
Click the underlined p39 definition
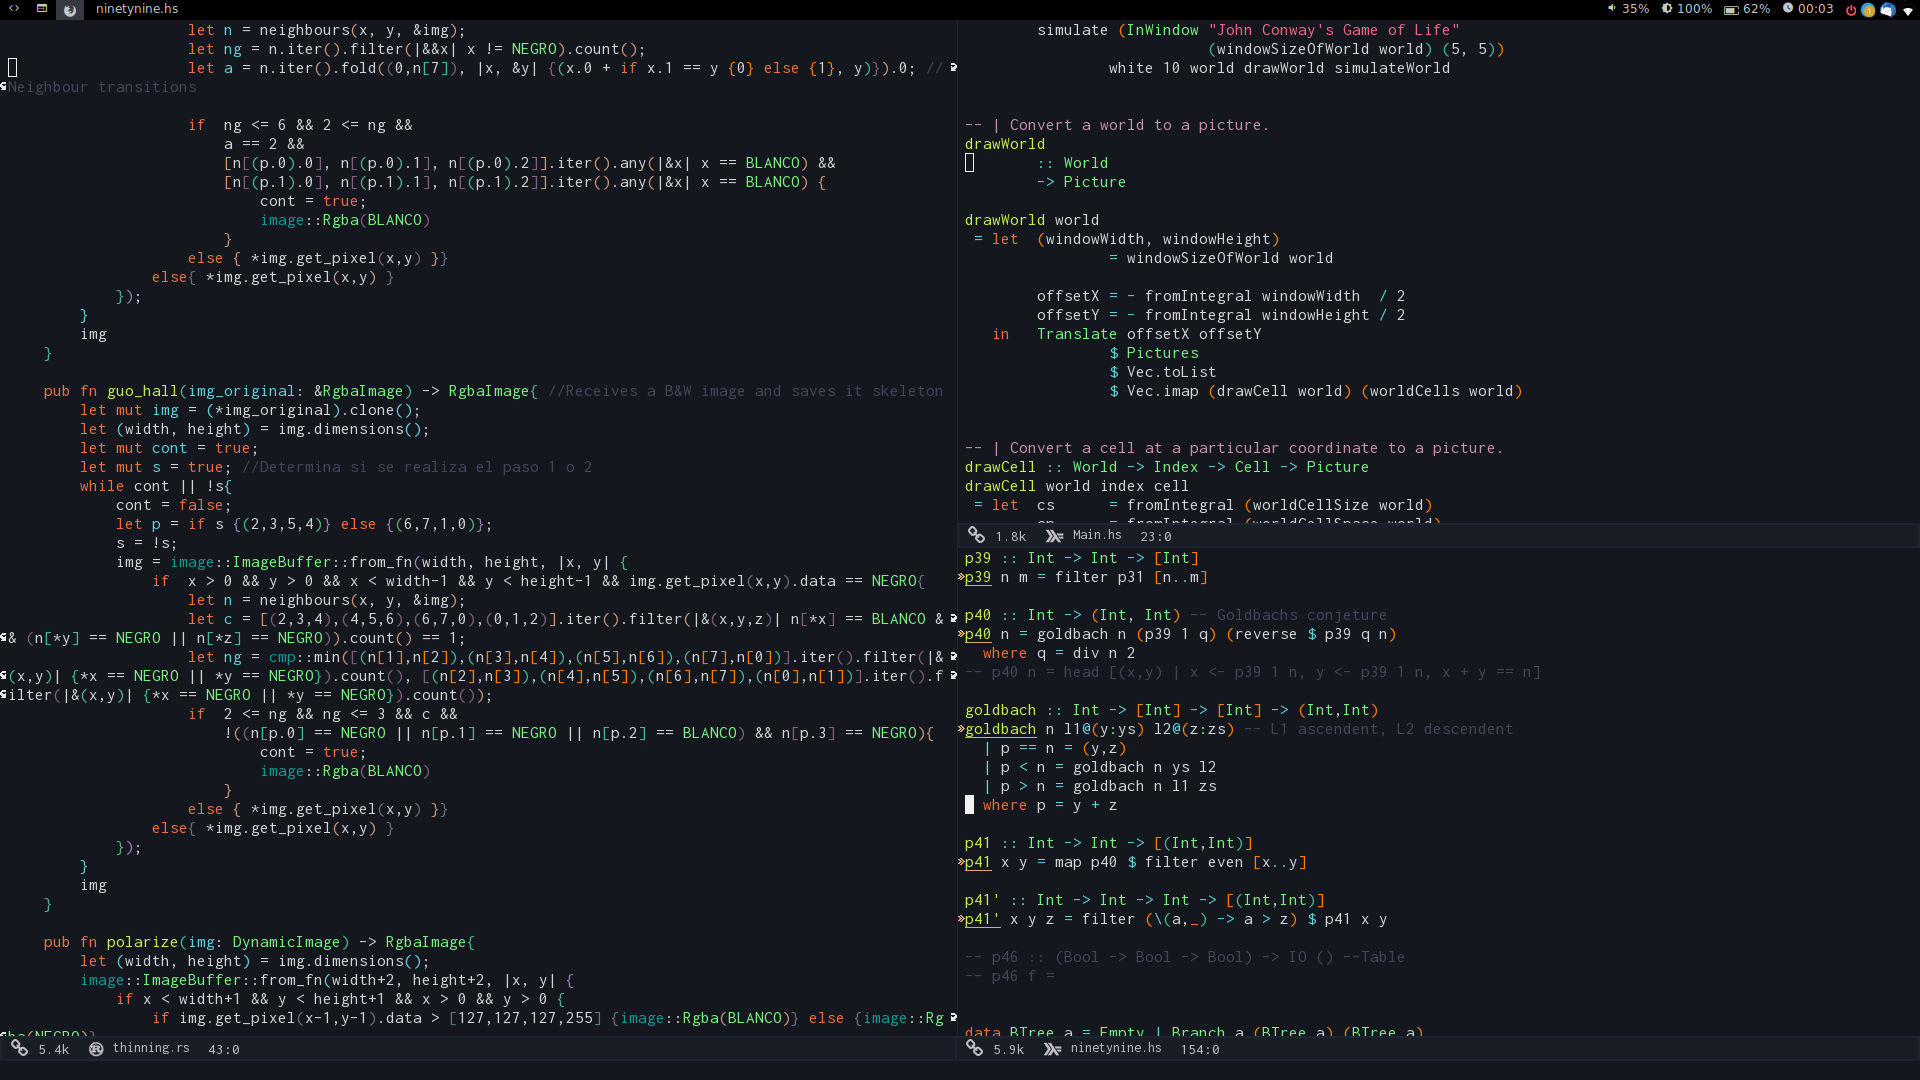pos(978,577)
